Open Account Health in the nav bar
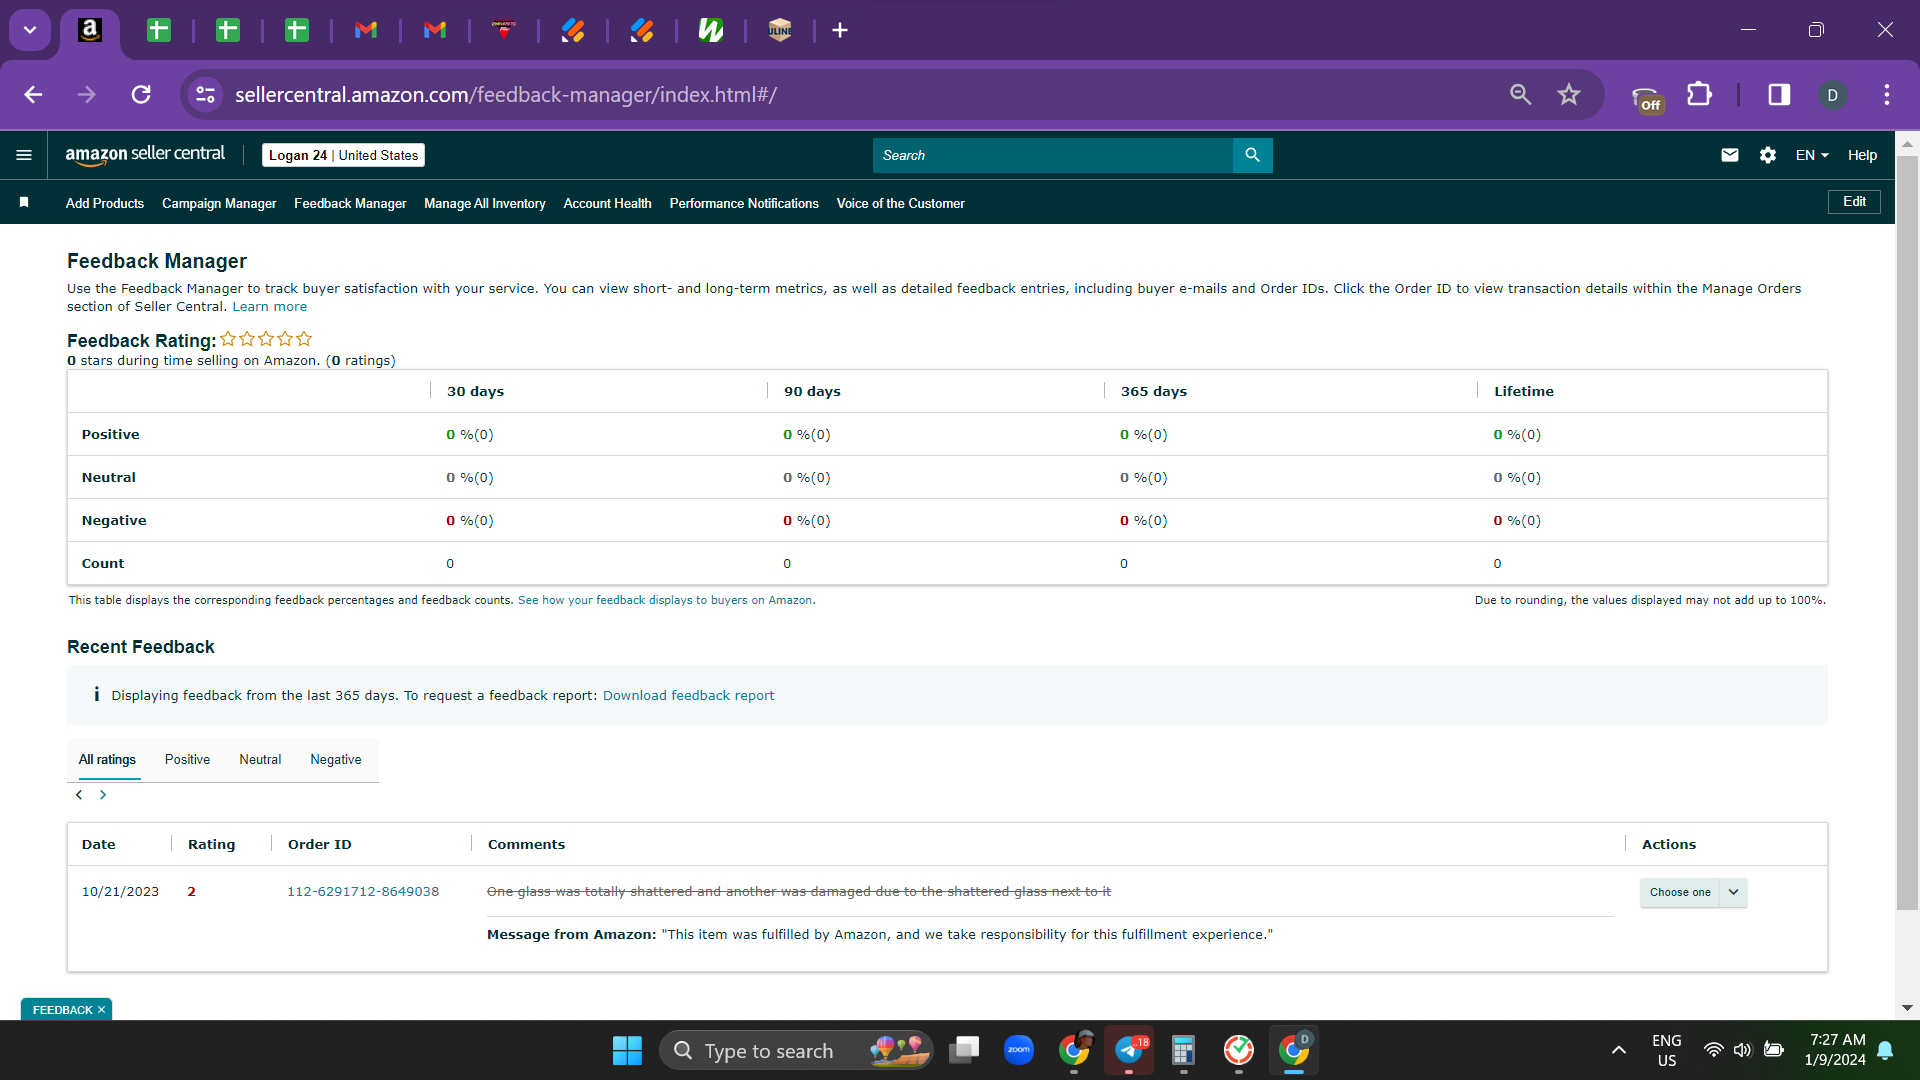Screen dimensions: 1920x1080 point(607,203)
